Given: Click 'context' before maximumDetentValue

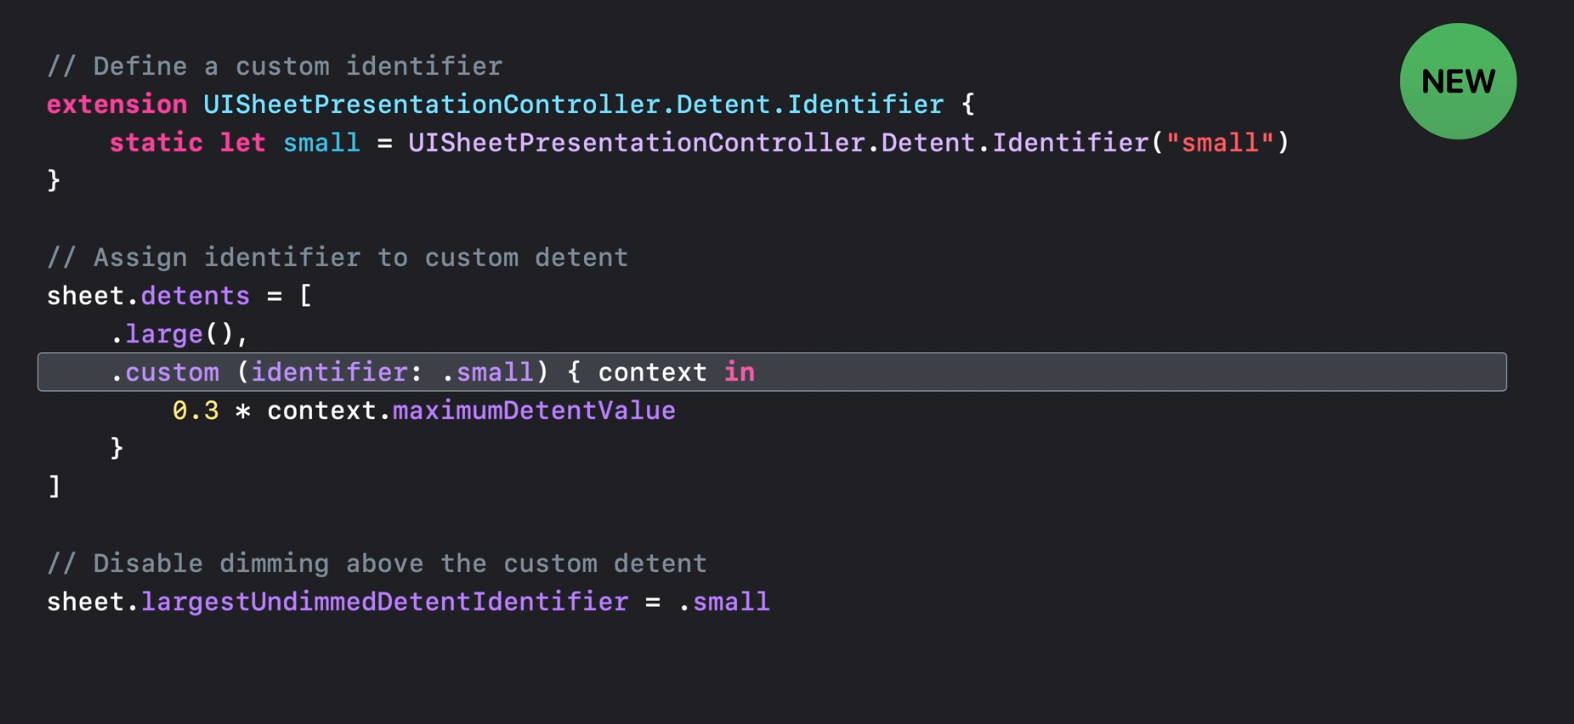Looking at the screenshot, I should click(321, 410).
